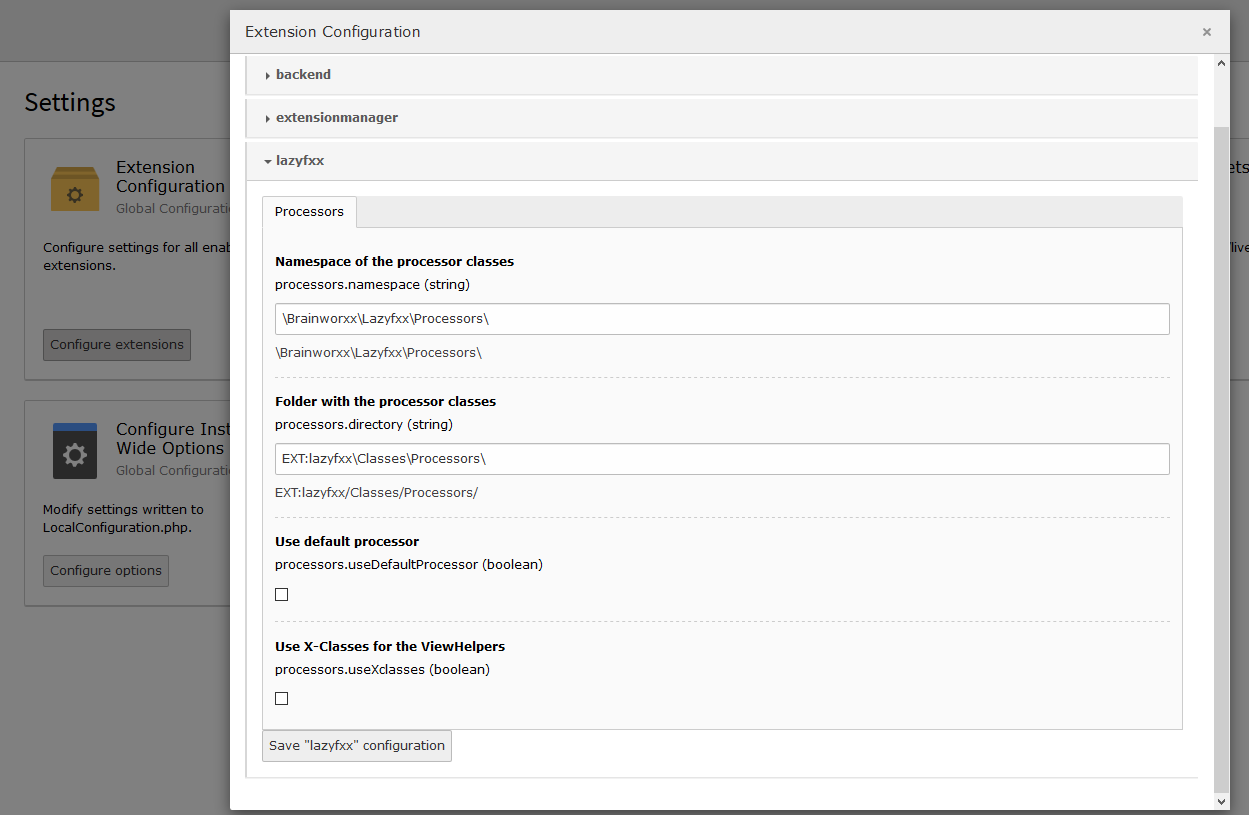Click the Configure options button
This screenshot has height=815, width=1249.
(x=106, y=571)
